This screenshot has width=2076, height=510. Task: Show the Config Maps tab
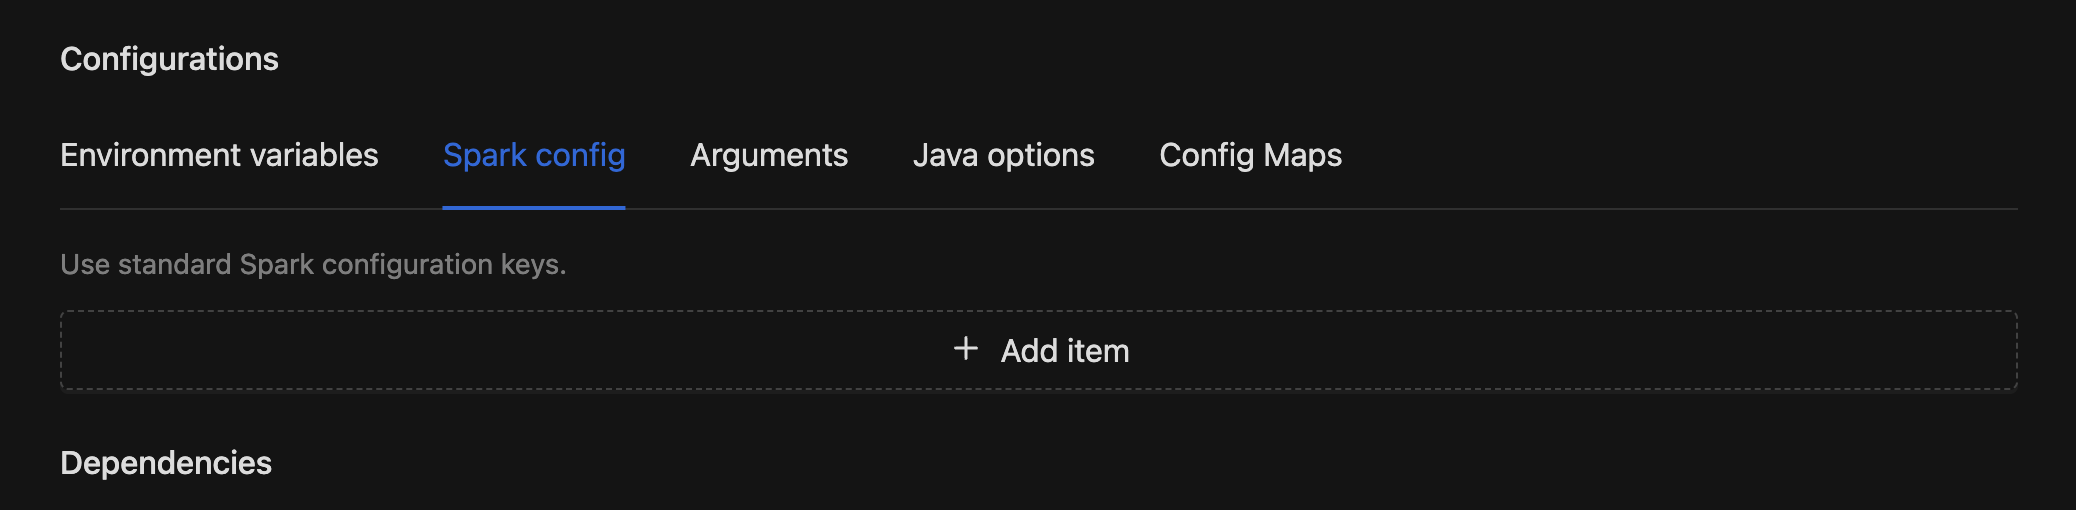pos(1250,155)
